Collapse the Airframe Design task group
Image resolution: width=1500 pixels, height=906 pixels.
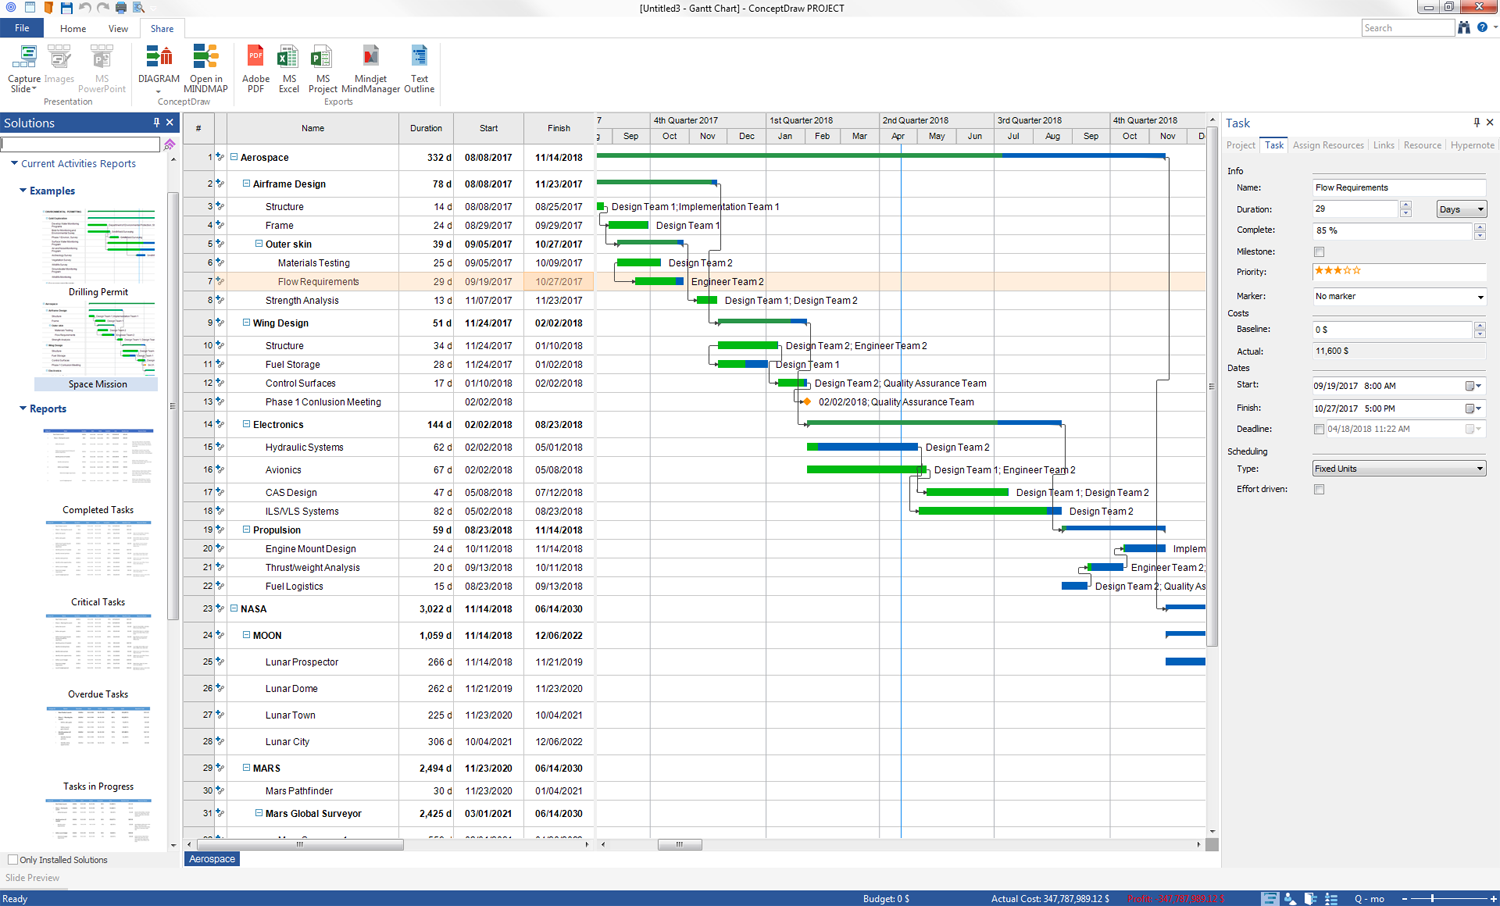click(x=246, y=184)
